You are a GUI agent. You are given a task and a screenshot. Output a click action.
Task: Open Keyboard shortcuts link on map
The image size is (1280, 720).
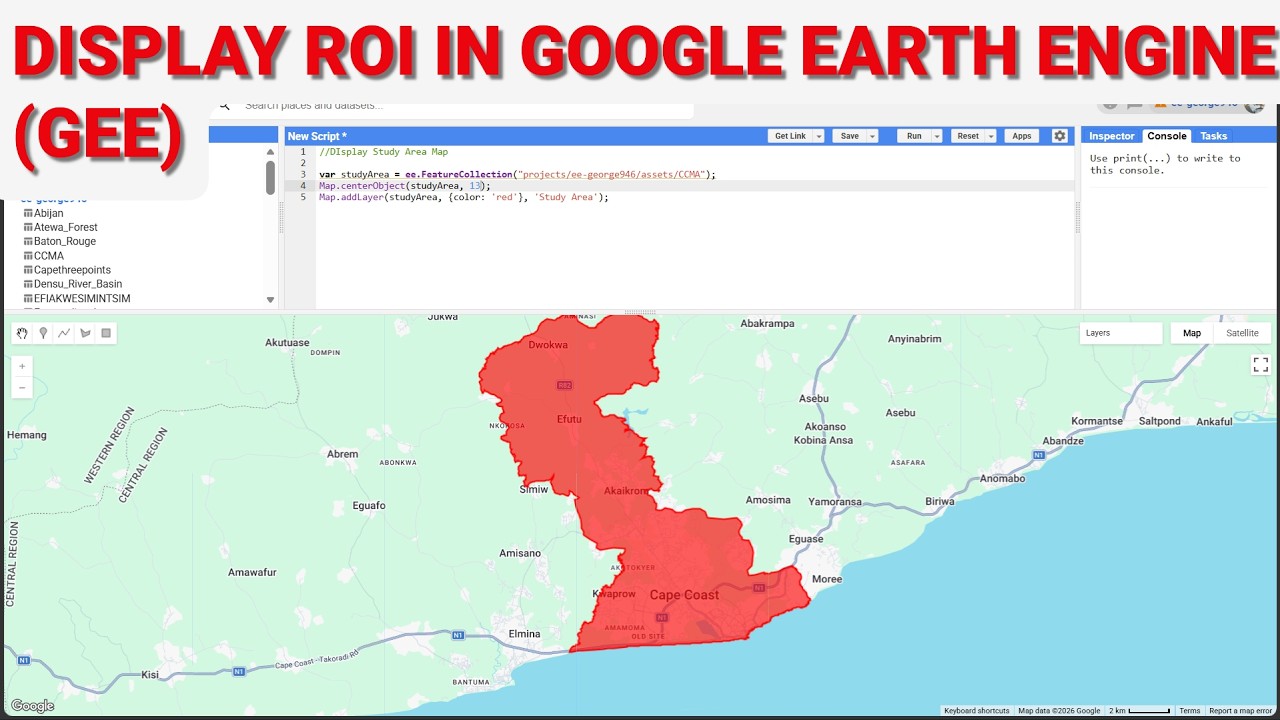tap(977, 711)
